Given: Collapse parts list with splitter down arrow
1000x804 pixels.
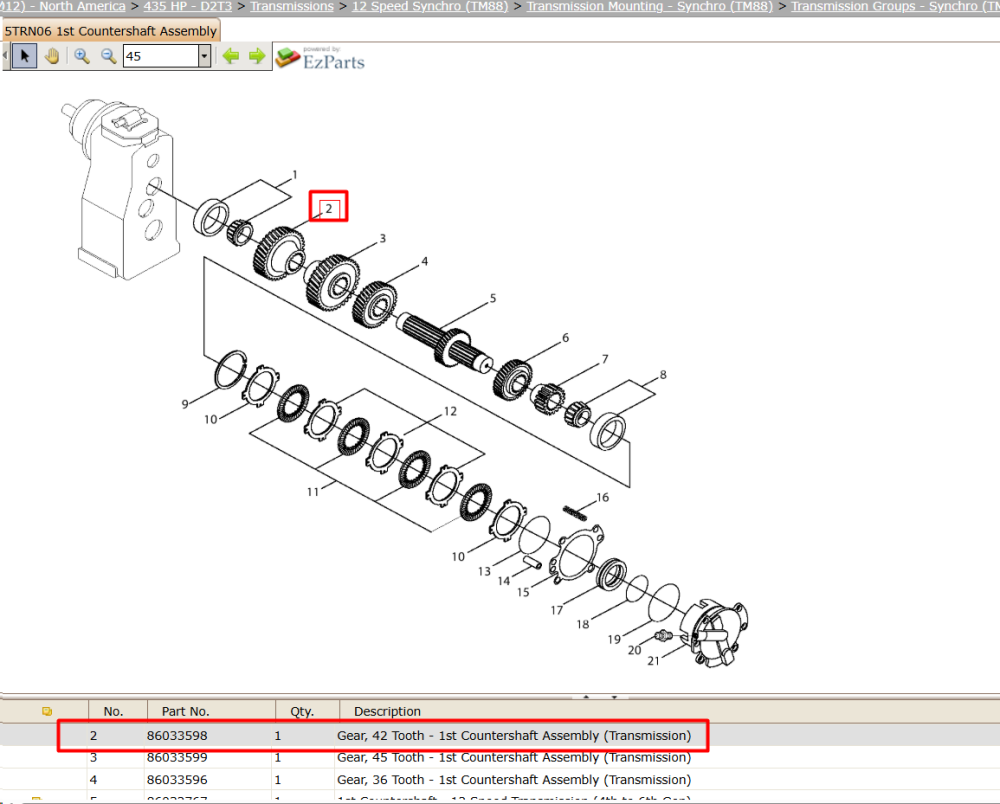Looking at the screenshot, I should (x=614, y=697).
